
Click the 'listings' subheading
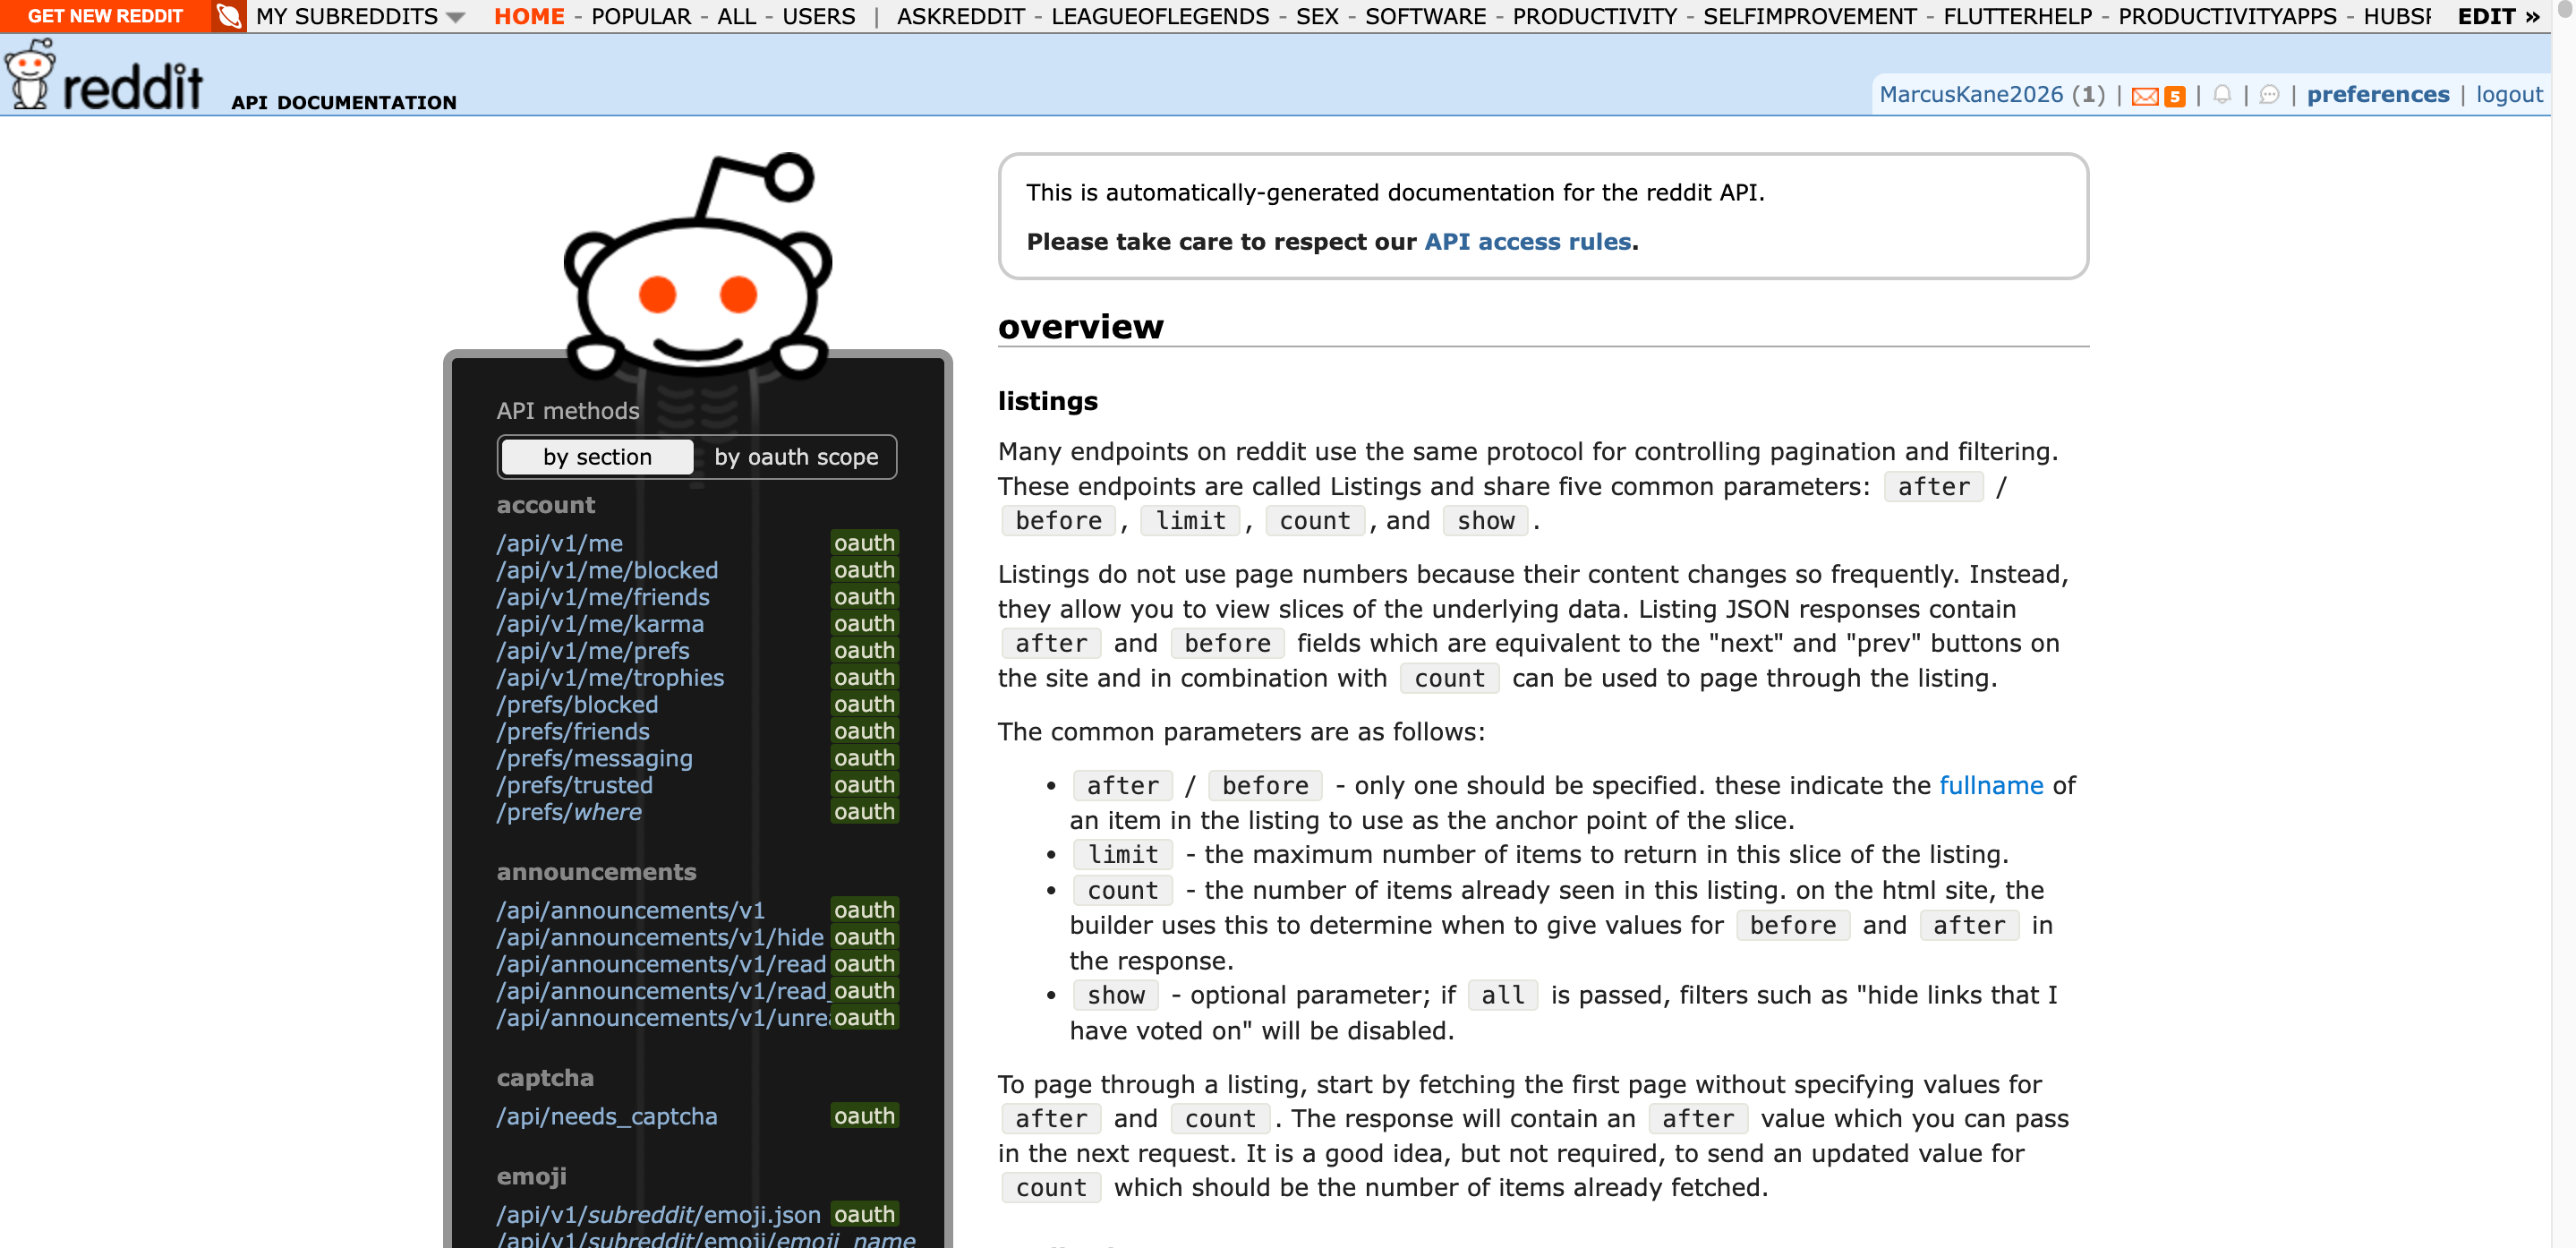[x=1047, y=401]
